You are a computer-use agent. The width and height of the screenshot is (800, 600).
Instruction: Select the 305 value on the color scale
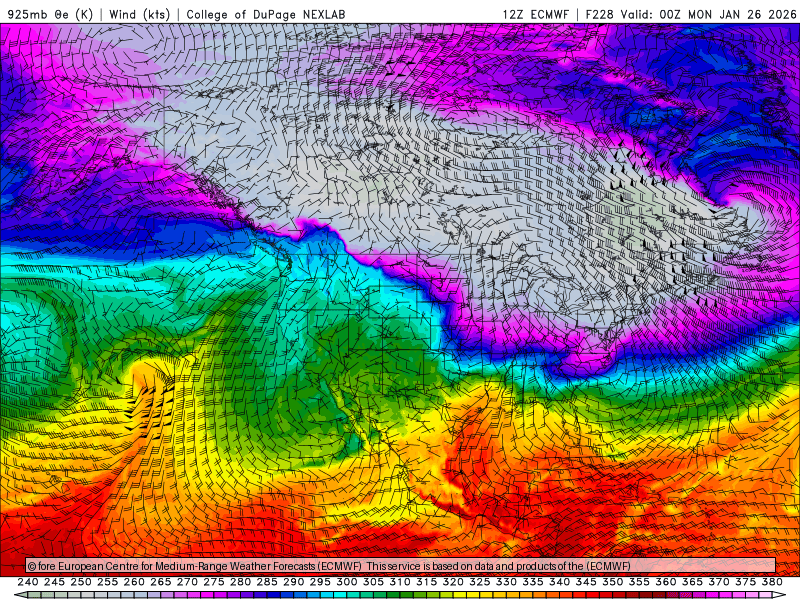[x=373, y=582]
